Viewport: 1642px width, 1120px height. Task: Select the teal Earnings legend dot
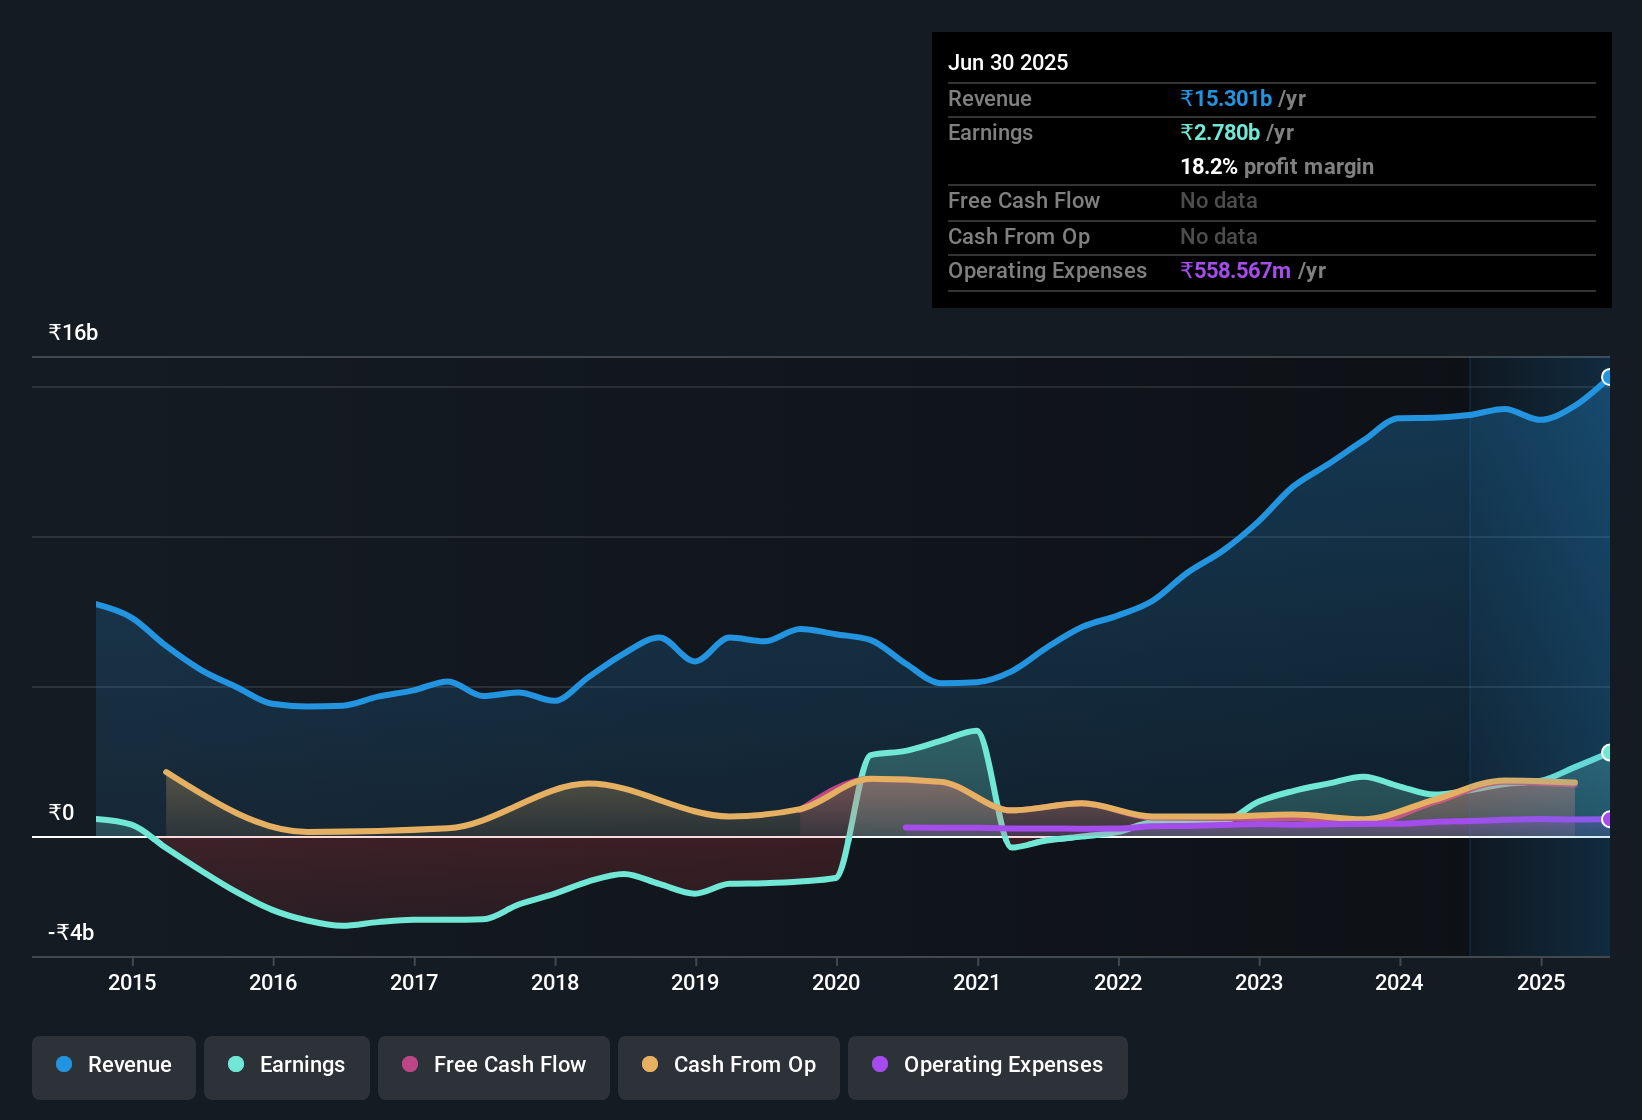click(x=236, y=1065)
